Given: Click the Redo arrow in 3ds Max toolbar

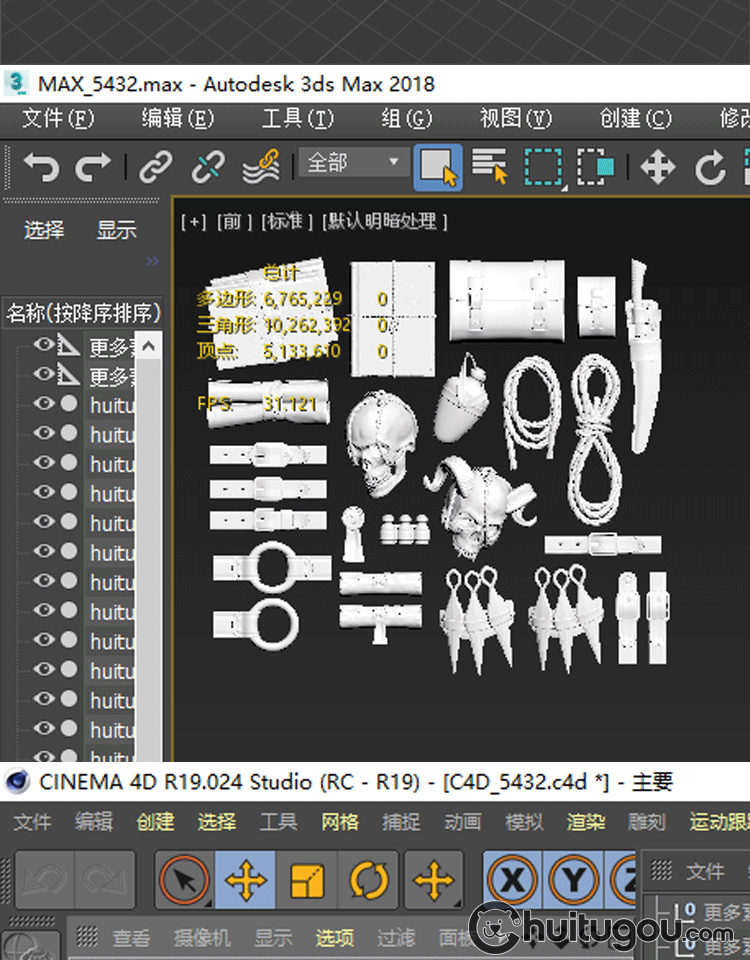Looking at the screenshot, I should click(x=92, y=167).
